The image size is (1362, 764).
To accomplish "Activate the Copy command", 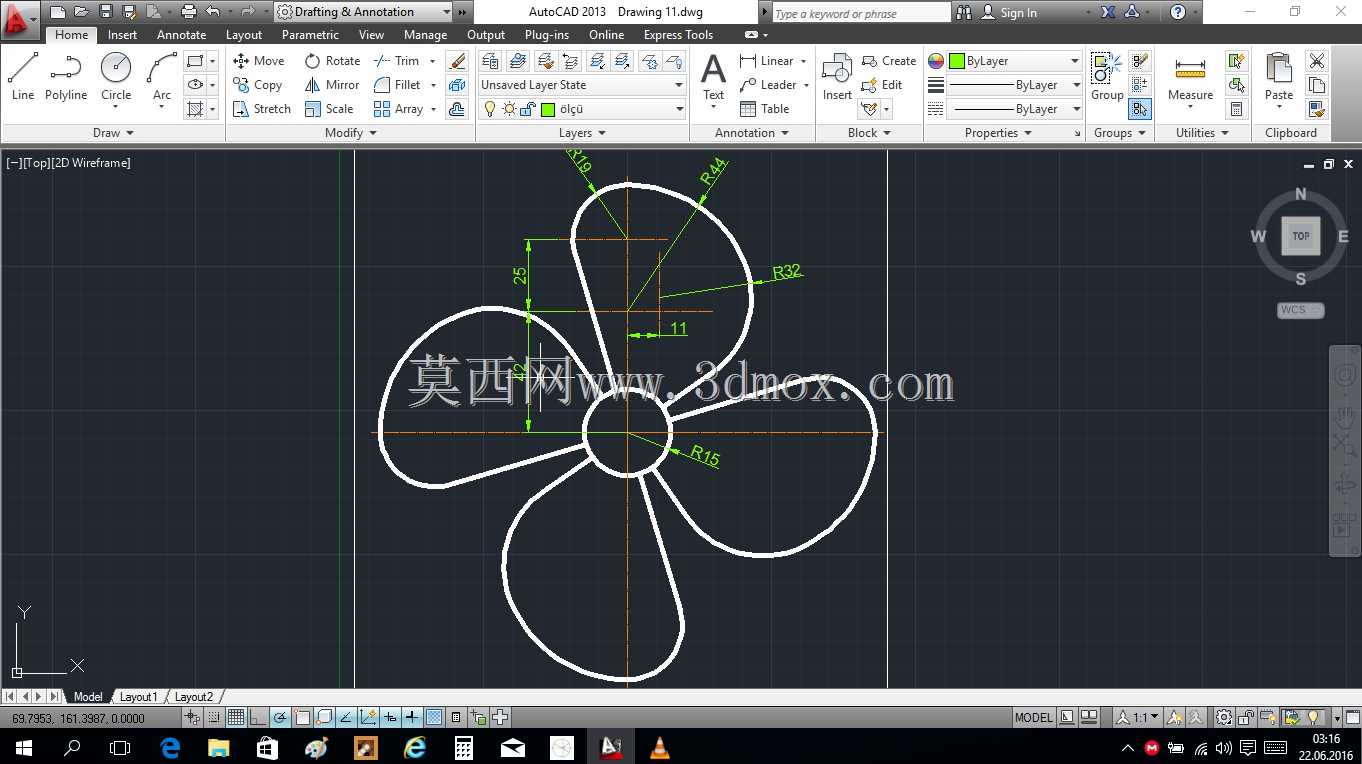I will point(258,85).
